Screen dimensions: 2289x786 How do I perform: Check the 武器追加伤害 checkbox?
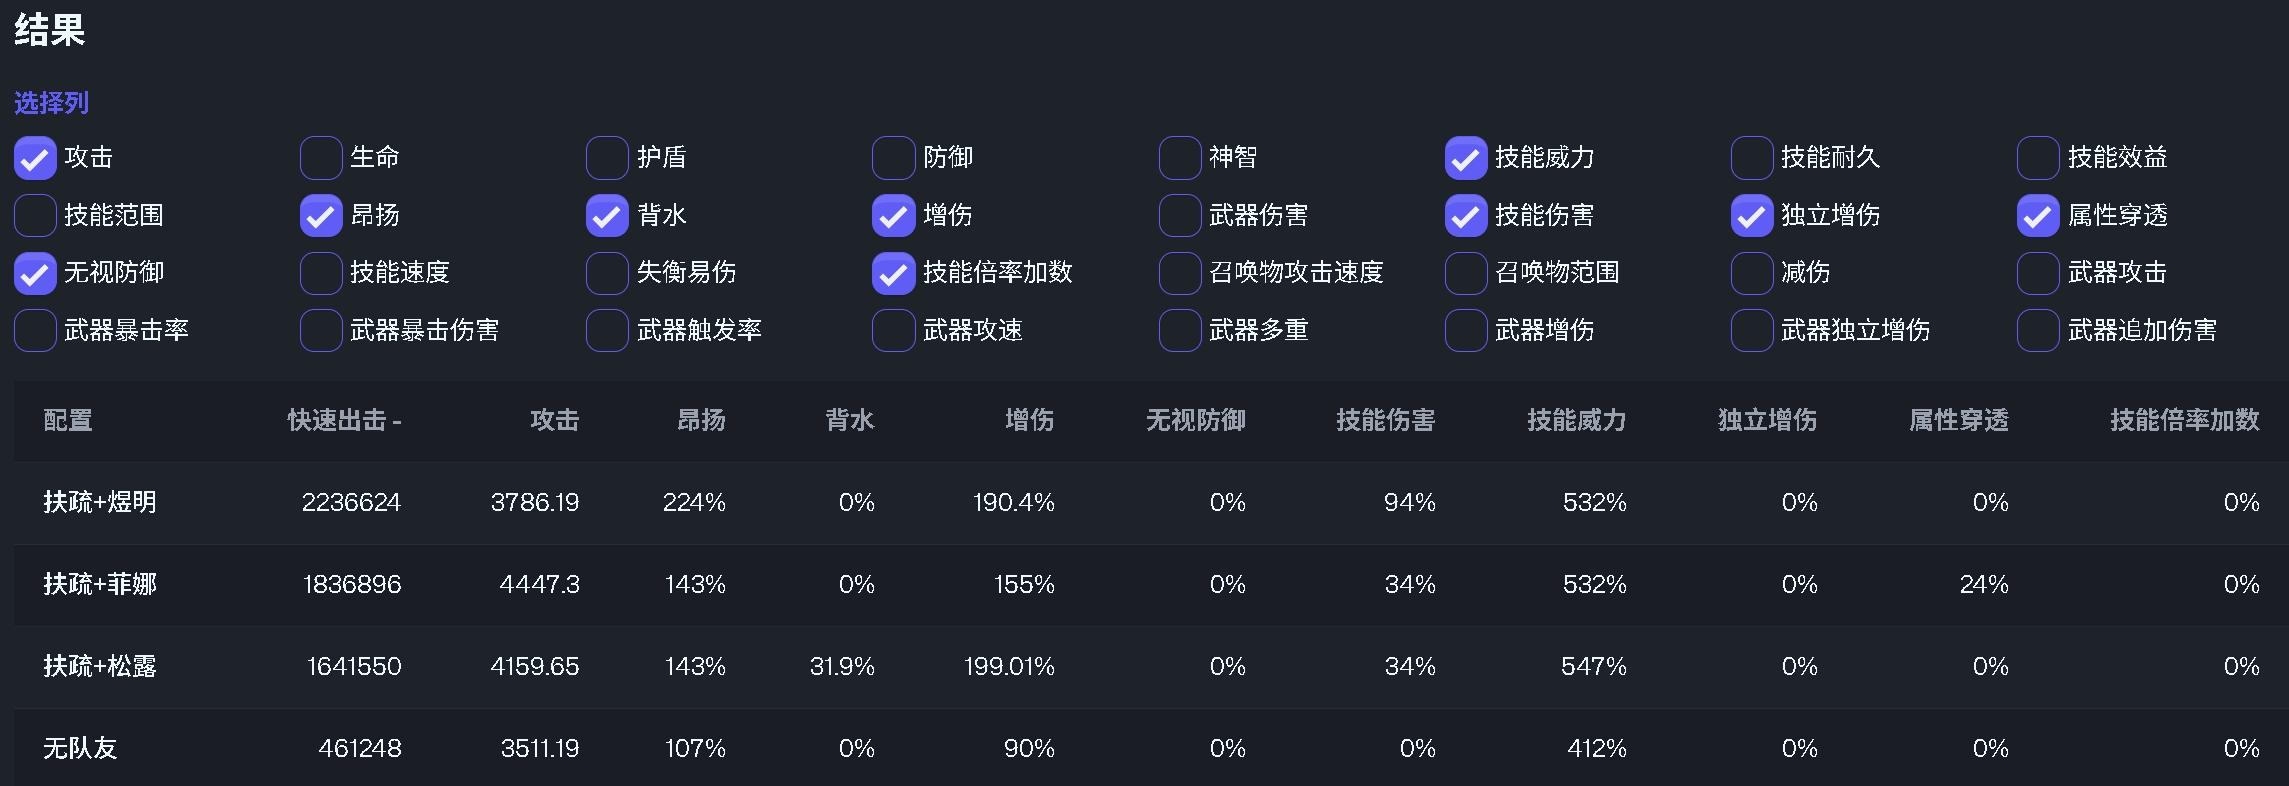pos(2038,331)
